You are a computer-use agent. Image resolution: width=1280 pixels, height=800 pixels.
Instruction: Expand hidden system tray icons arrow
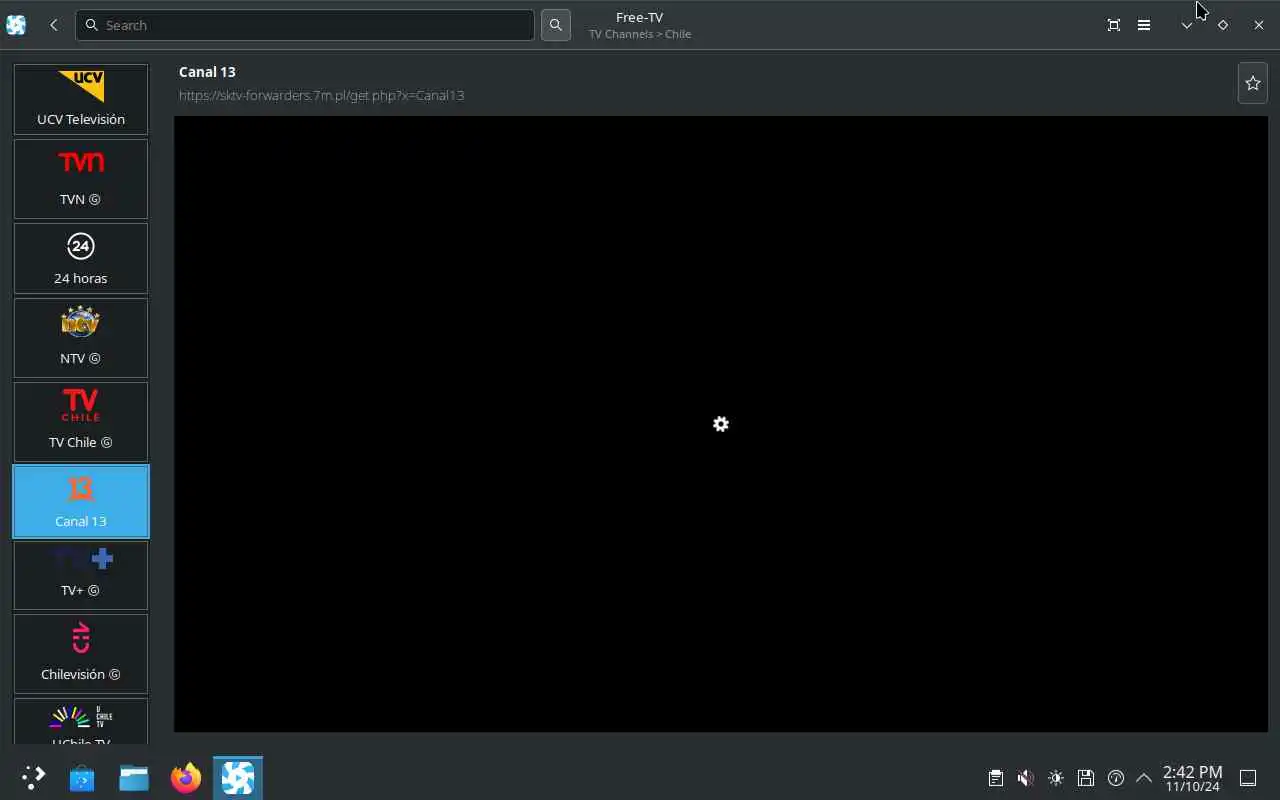(1144, 777)
